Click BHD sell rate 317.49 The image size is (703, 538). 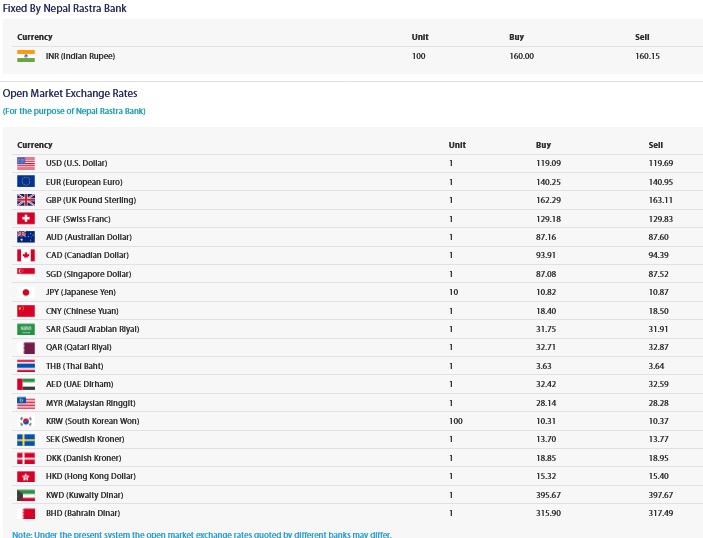(x=661, y=513)
